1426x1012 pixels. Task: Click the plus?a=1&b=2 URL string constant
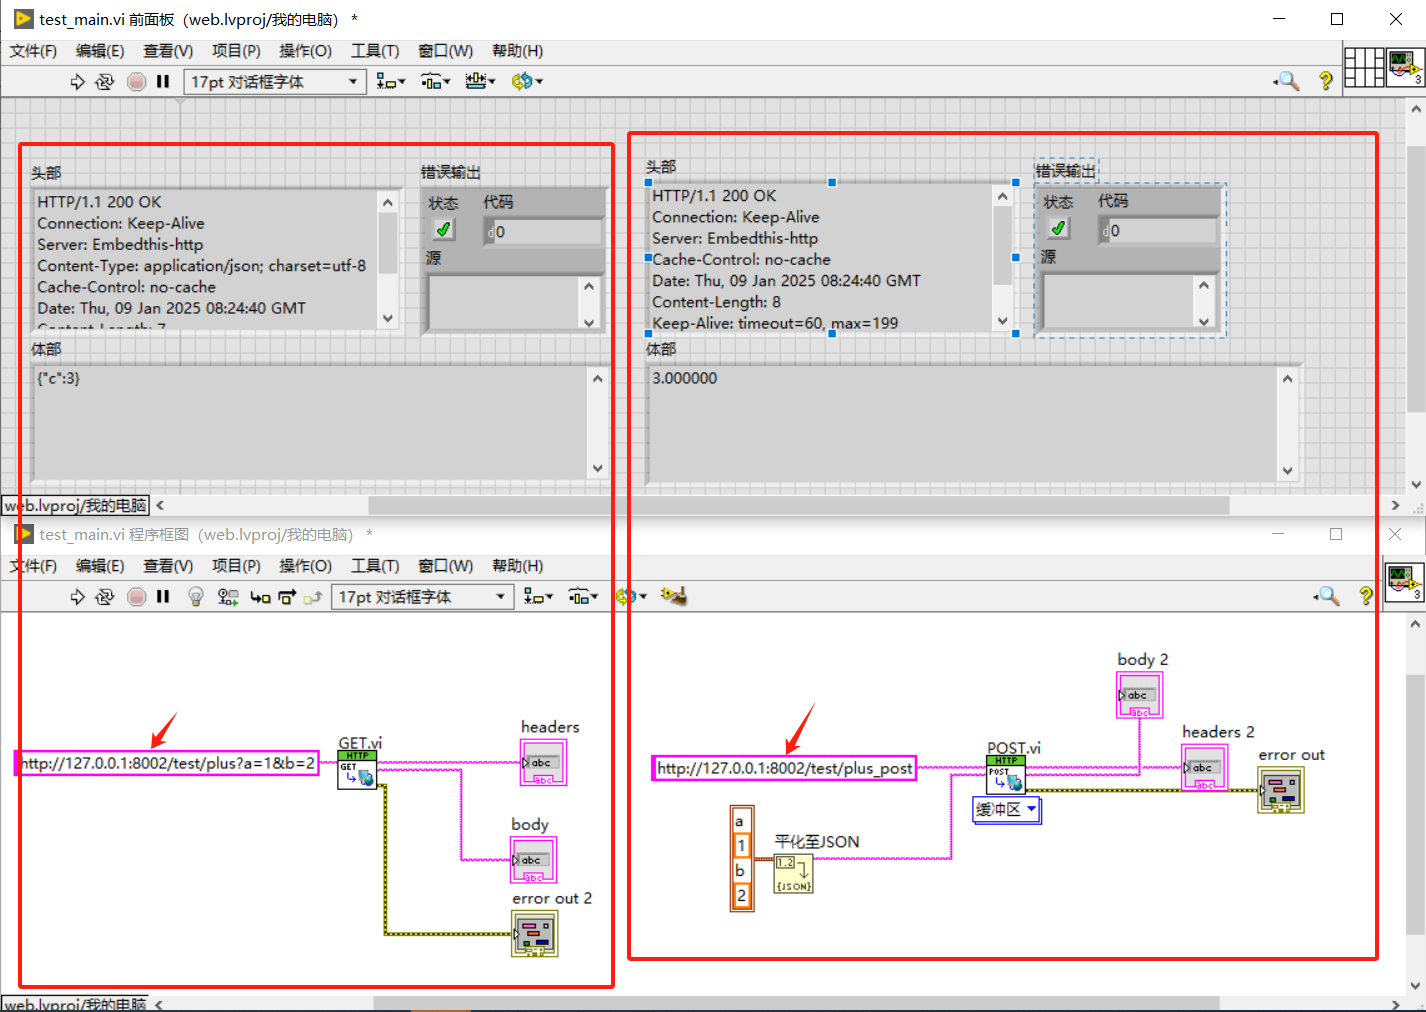pos(168,764)
